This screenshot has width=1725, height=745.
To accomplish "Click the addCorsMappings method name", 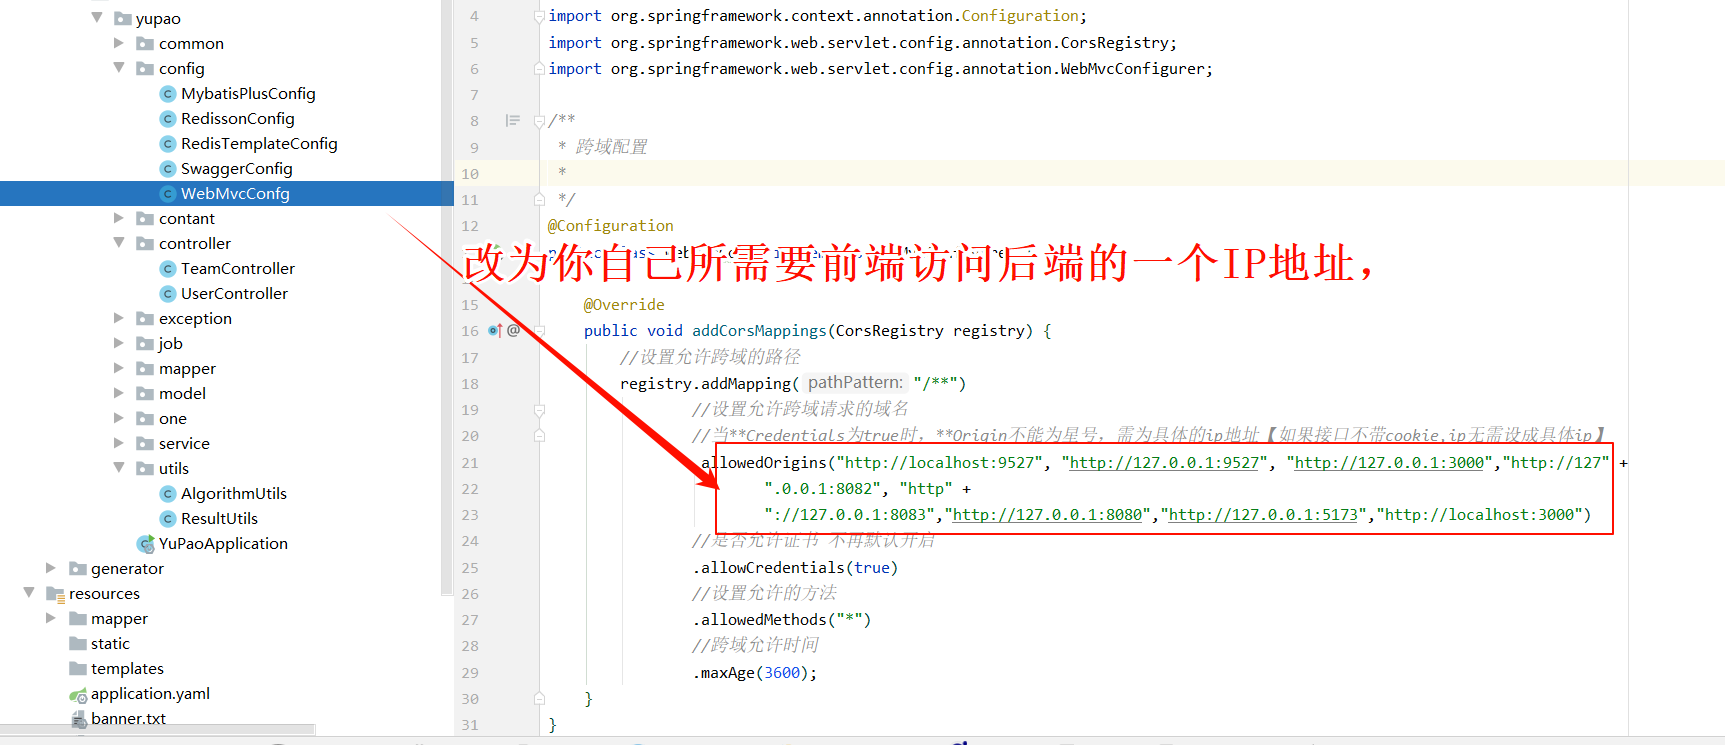I will pyautogui.click(x=759, y=331).
